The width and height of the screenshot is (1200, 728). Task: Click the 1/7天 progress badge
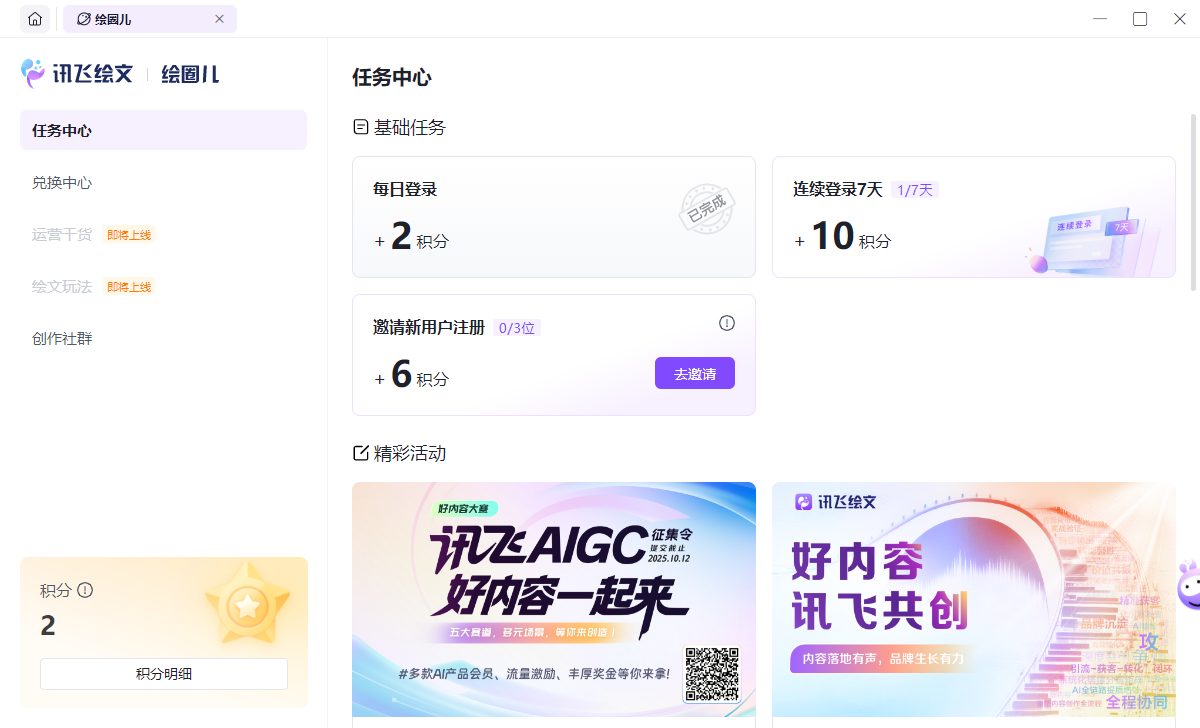915,190
